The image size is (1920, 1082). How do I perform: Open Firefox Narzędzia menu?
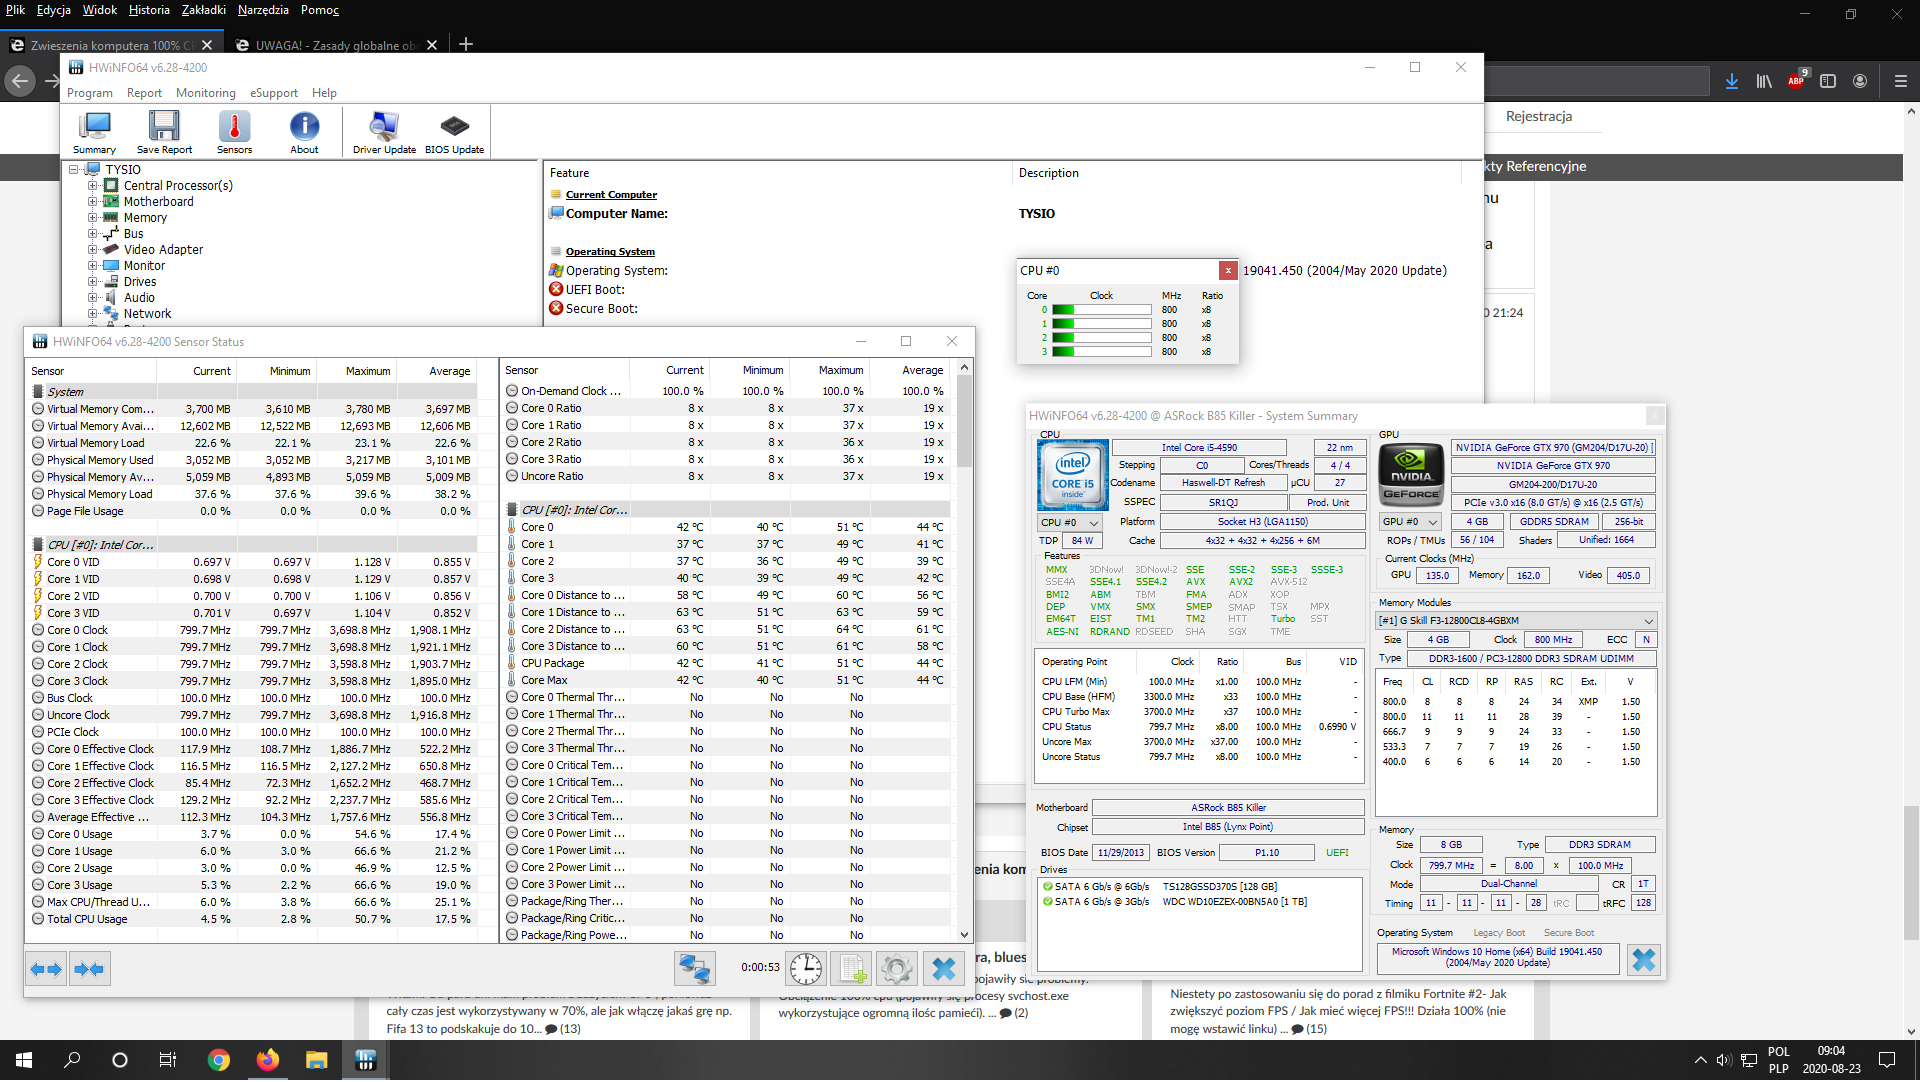tap(263, 10)
